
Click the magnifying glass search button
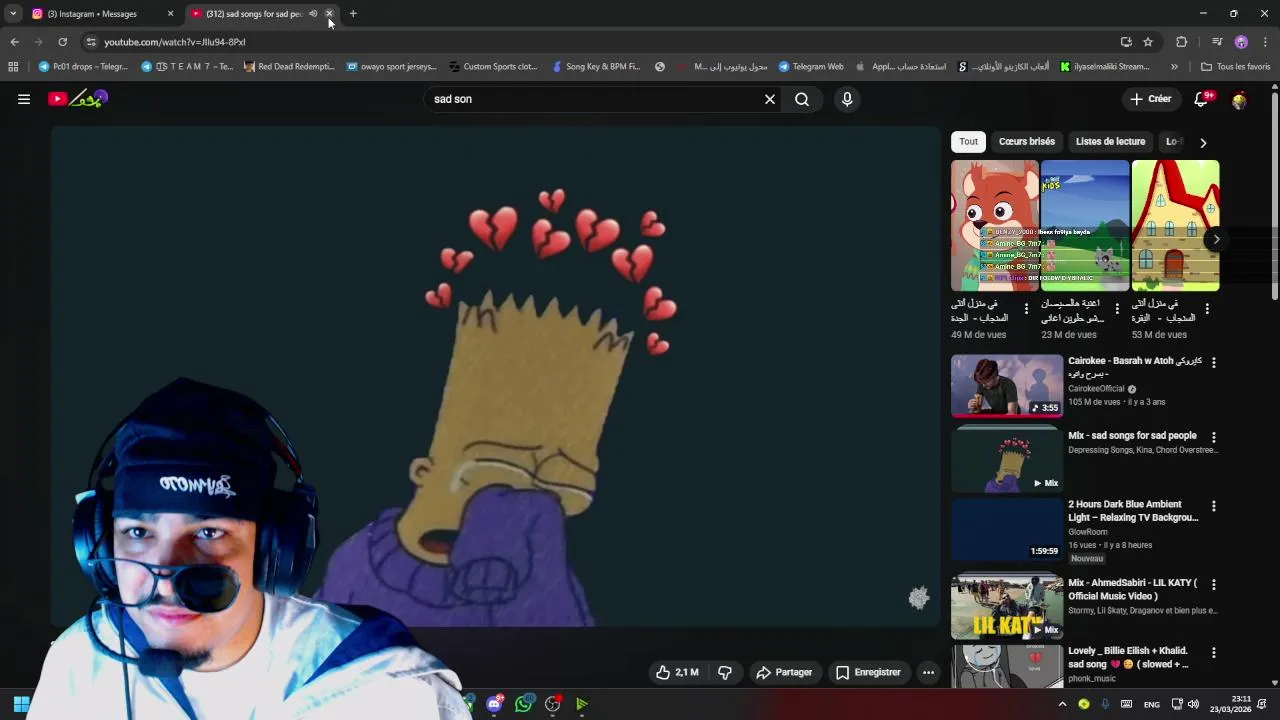pyautogui.click(x=802, y=99)
